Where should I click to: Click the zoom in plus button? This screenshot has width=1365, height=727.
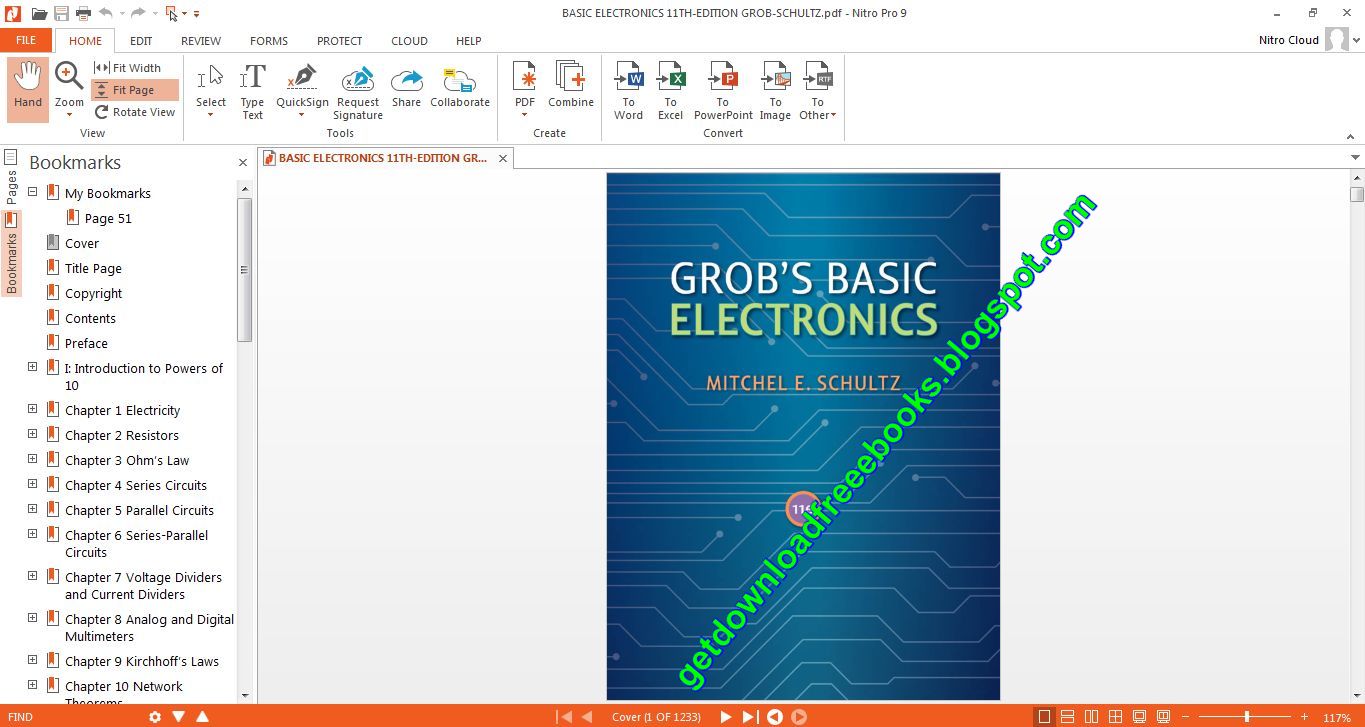click(1304, 717)
